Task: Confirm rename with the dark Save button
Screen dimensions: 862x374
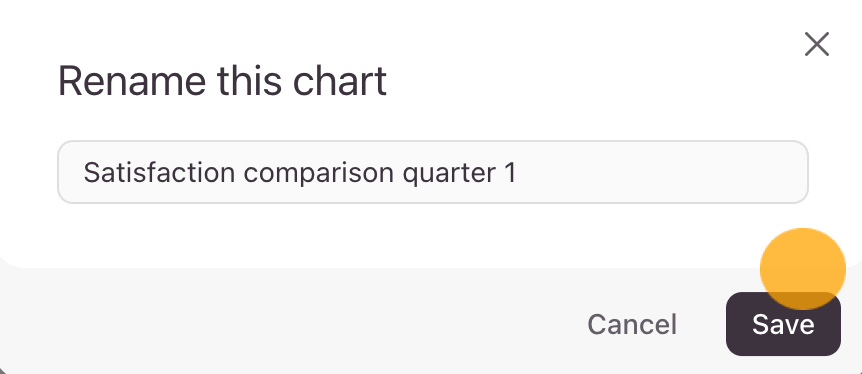Action: [x=783, y=324]
